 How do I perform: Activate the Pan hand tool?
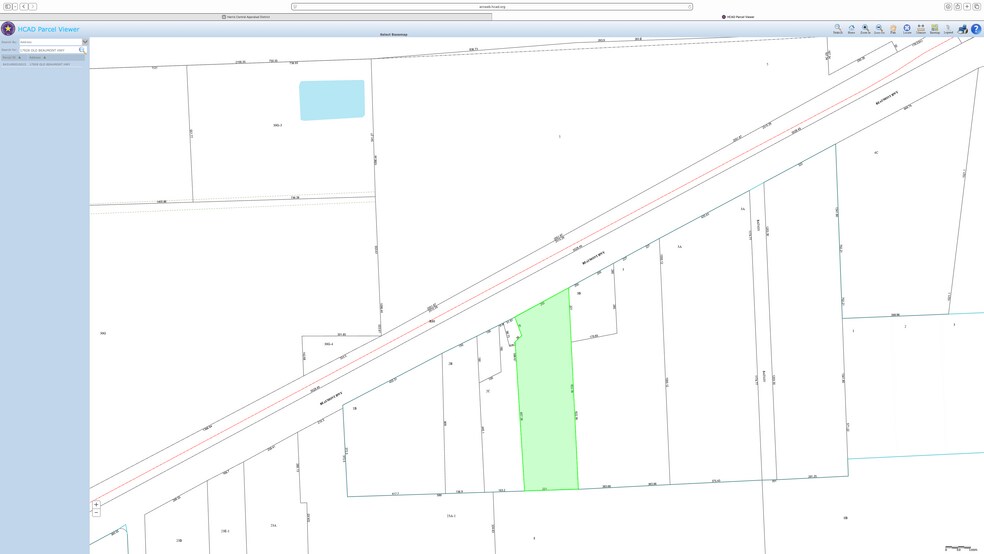tap(893, 29)
